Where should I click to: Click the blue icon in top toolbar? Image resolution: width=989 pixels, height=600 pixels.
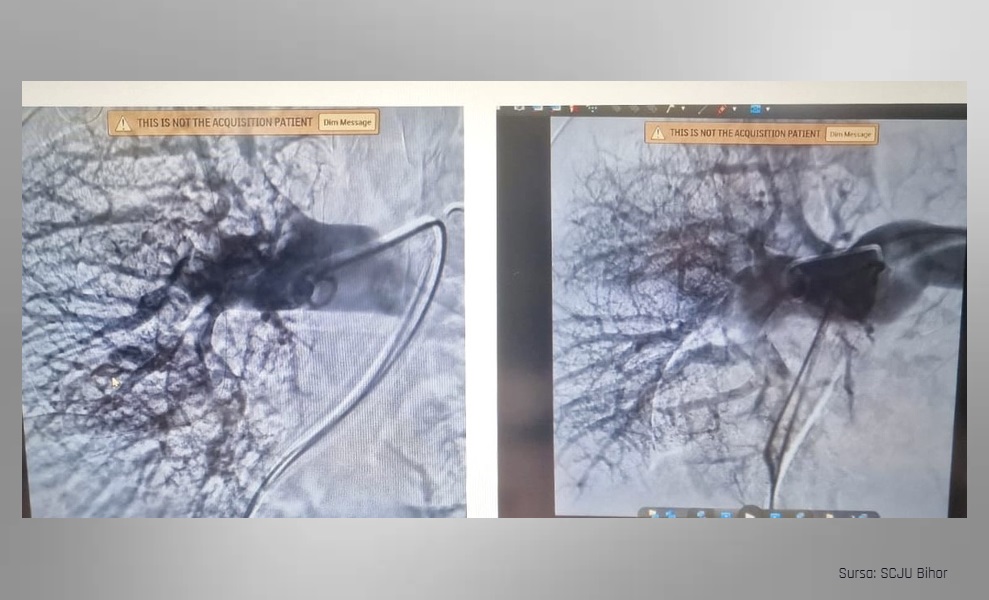(x=755, y=109)
